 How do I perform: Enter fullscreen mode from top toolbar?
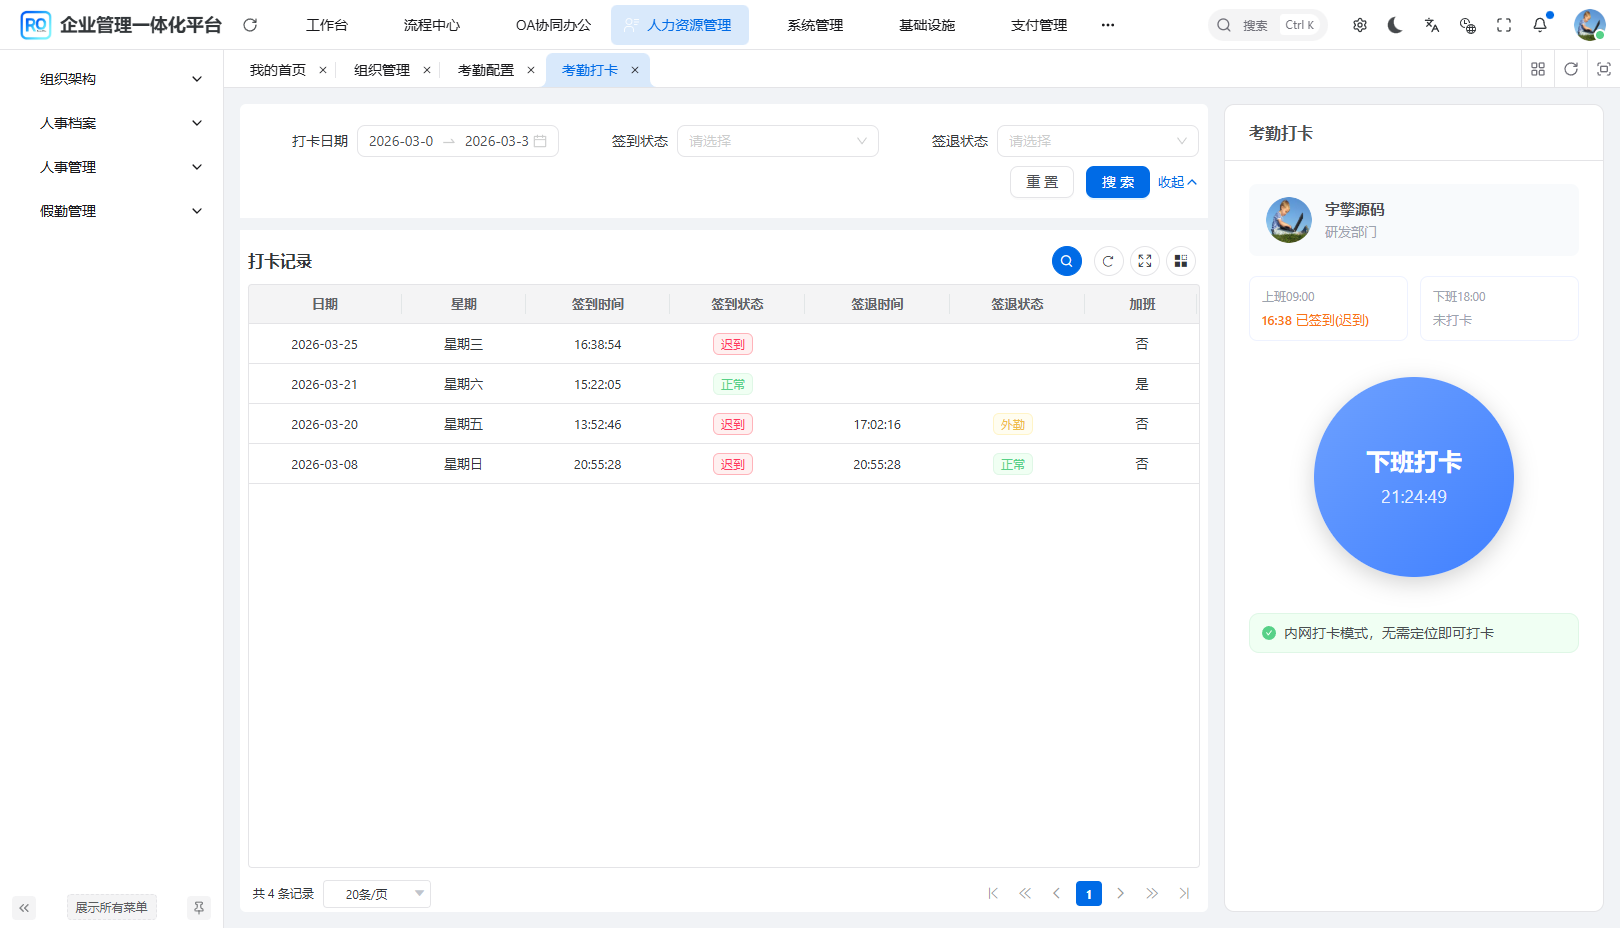point(1503,24)
